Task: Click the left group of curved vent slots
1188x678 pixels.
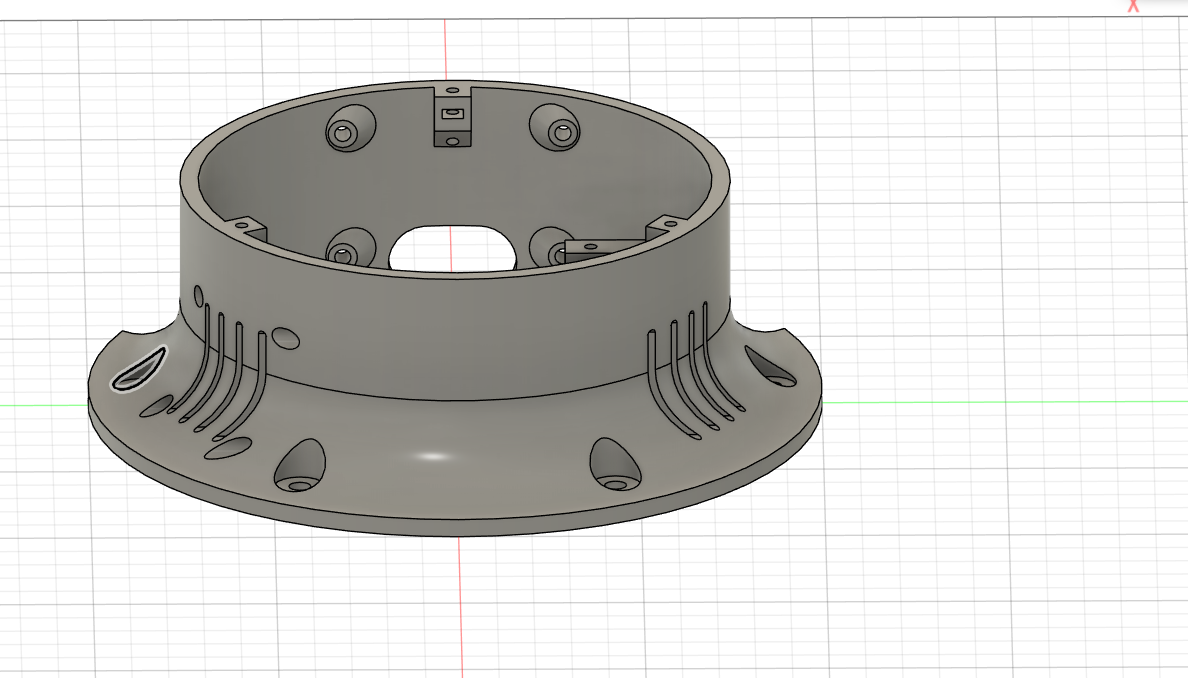Action: pyautogui.click(x=217, y=371)
